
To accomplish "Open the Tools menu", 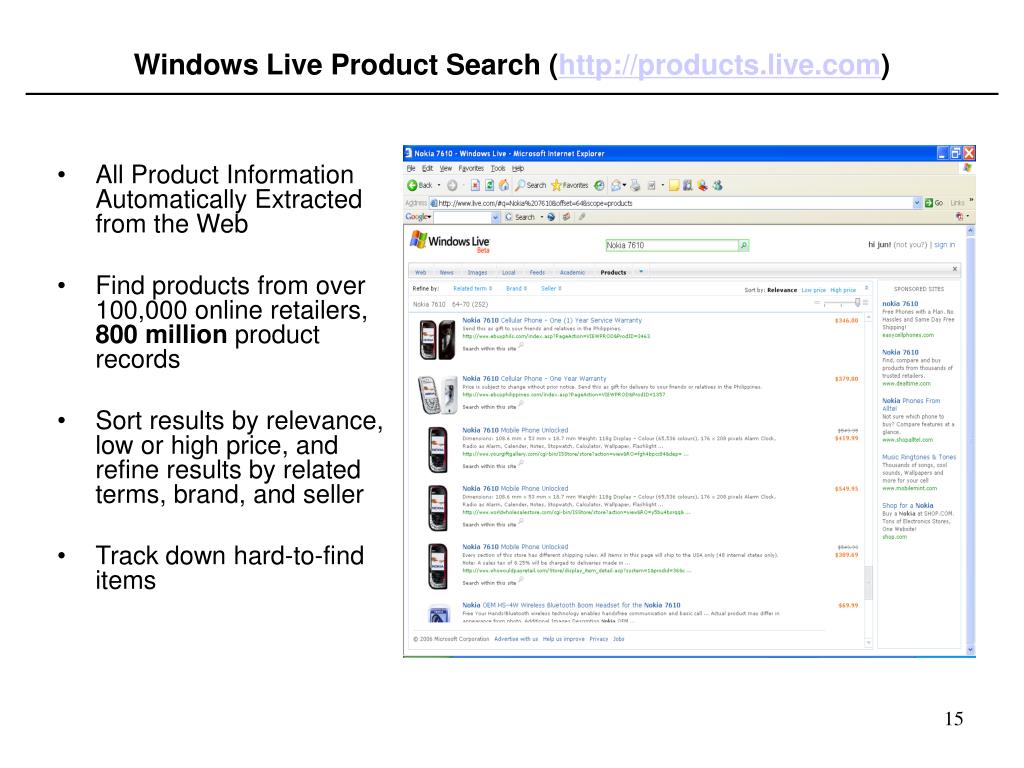I will click(x=498, y=168).
